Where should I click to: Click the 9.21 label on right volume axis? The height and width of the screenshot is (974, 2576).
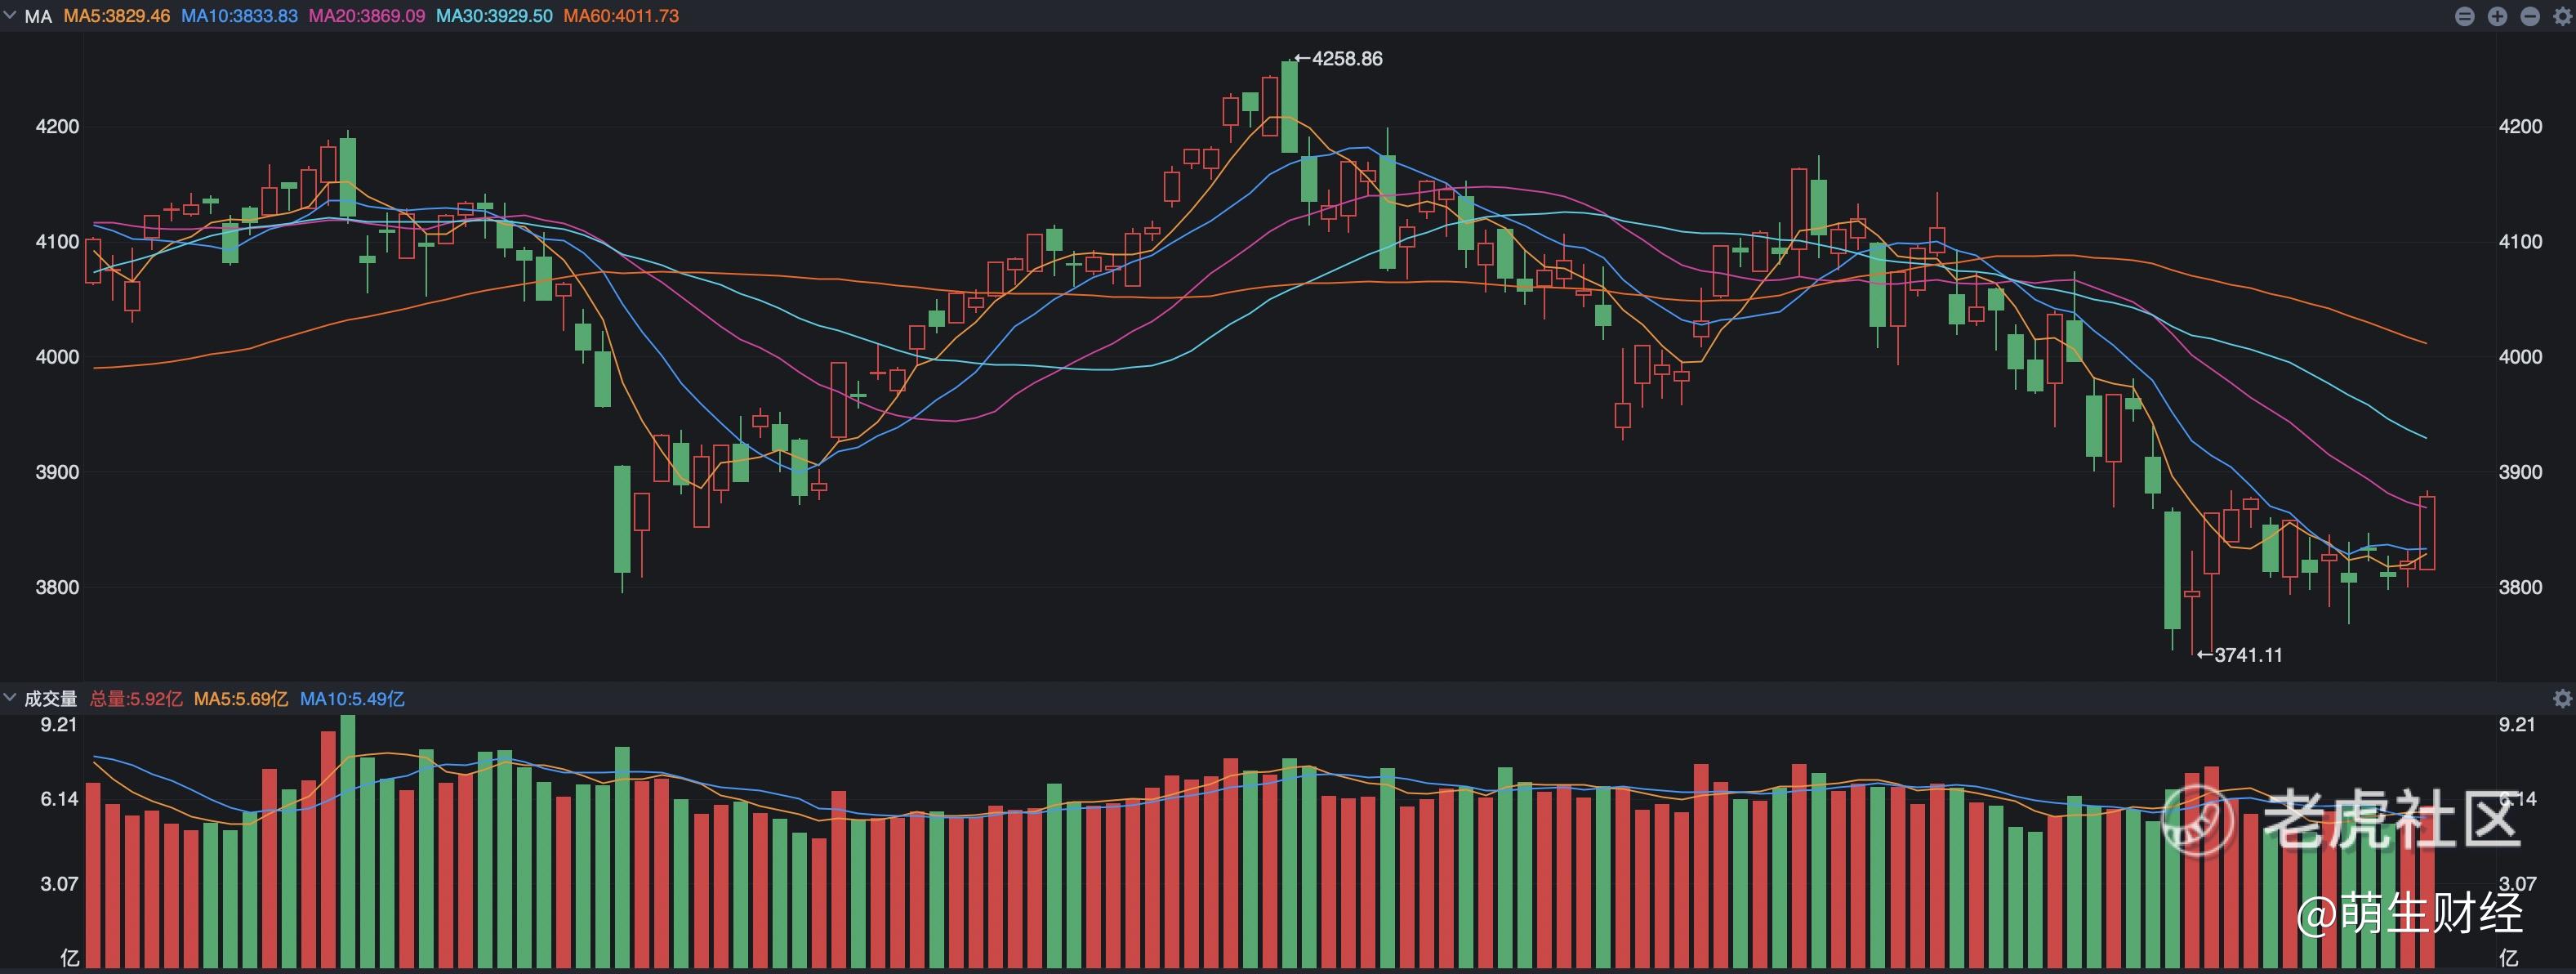click(2517, 725)
